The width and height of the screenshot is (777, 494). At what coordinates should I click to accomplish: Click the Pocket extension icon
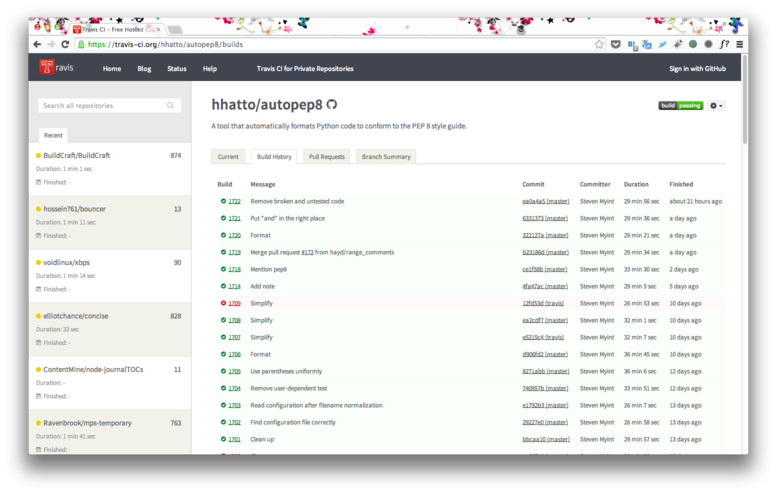coord(615,45)
